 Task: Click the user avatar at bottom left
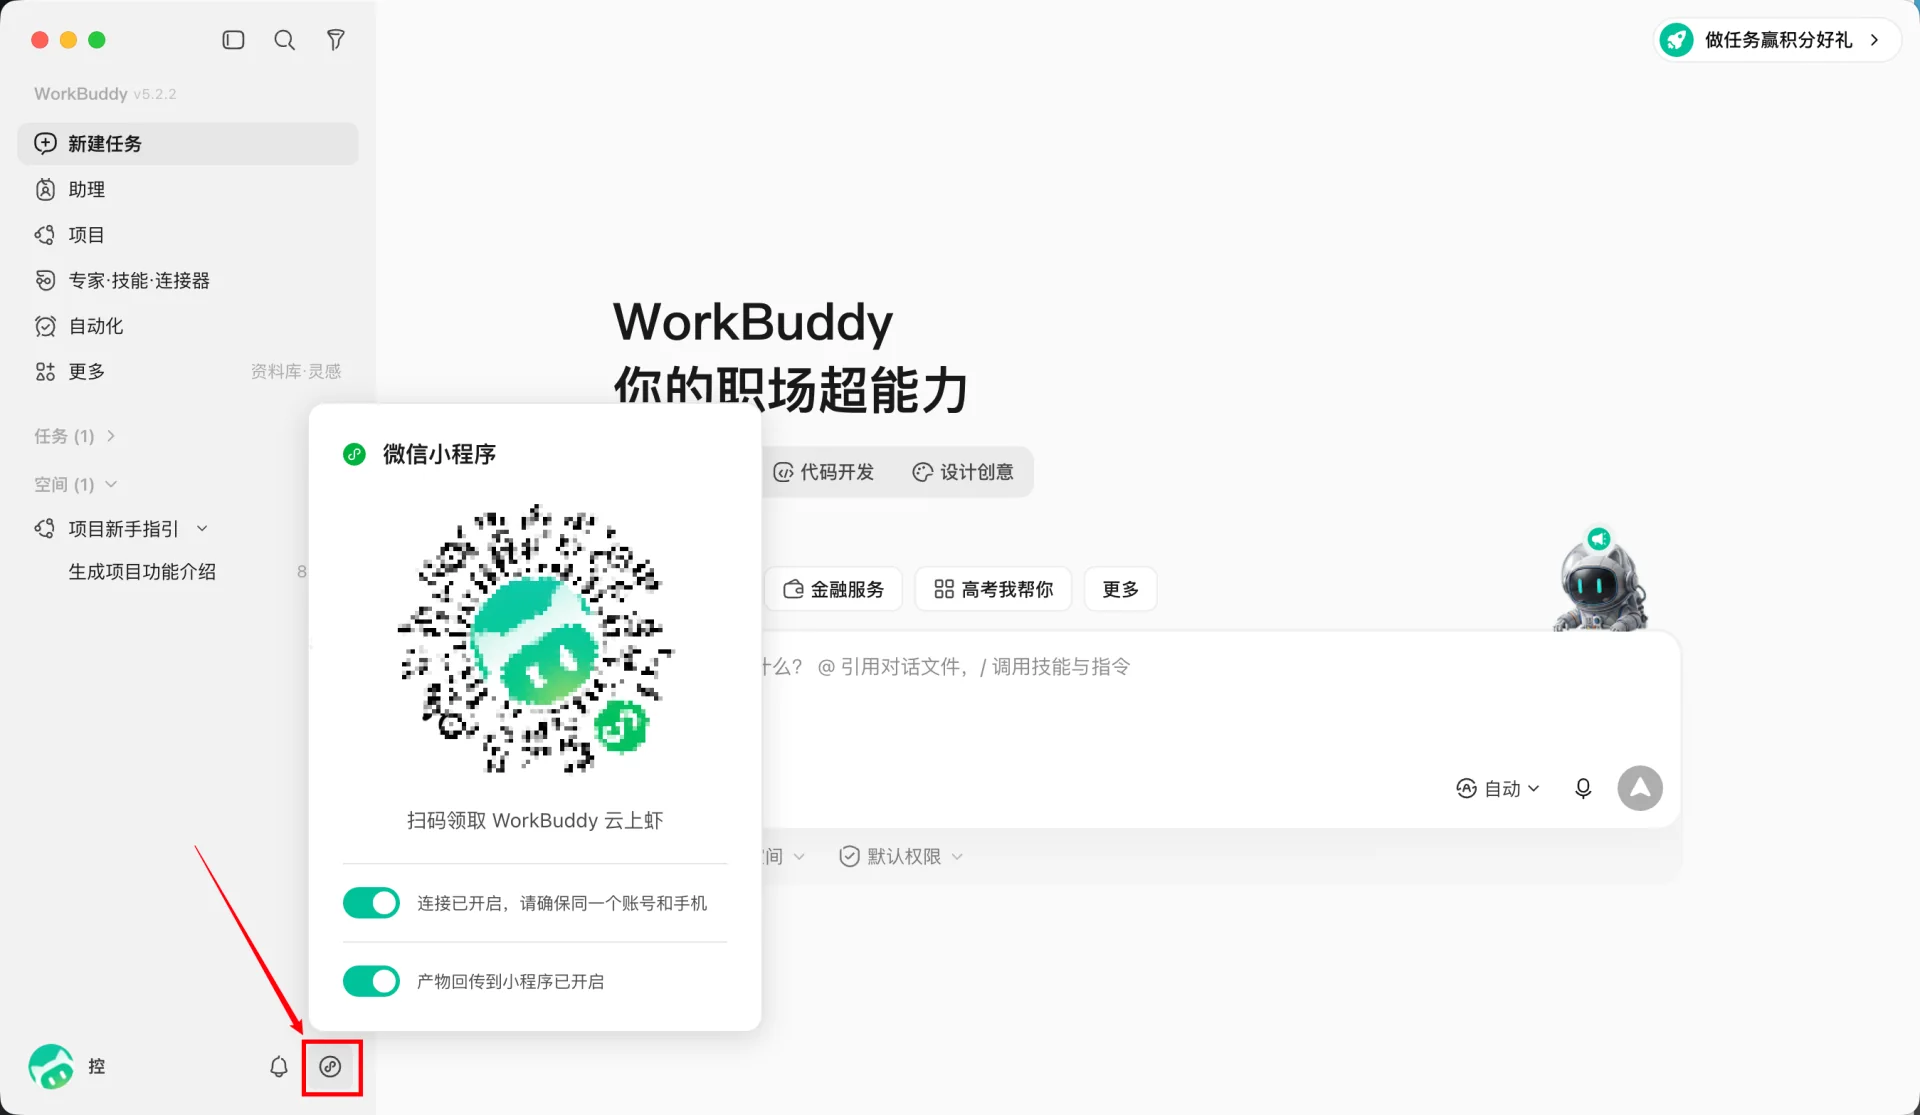pyautogui.click(x=51, y=1066)
